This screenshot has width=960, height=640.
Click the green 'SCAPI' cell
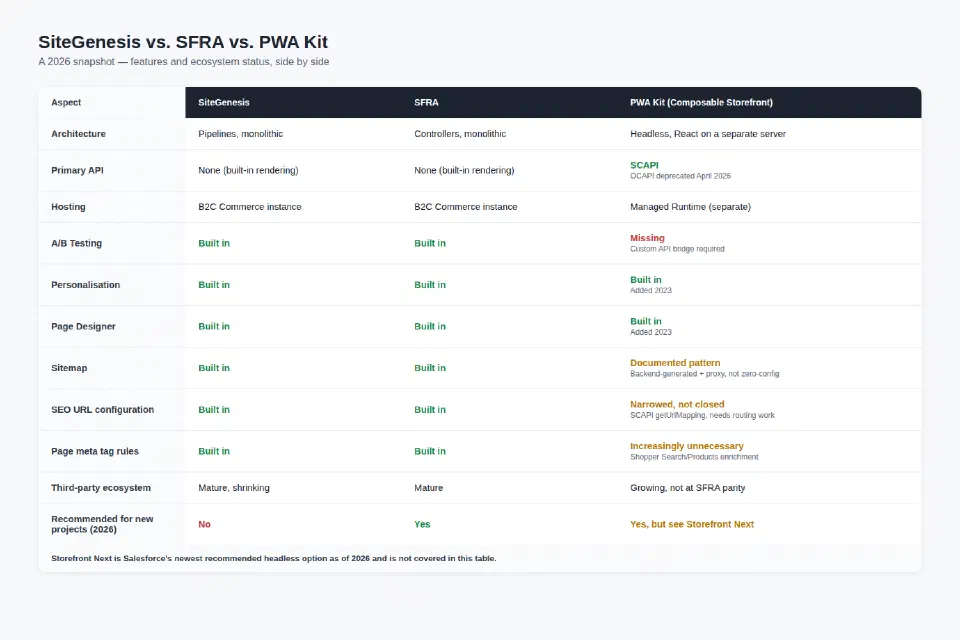click(644, 165)
